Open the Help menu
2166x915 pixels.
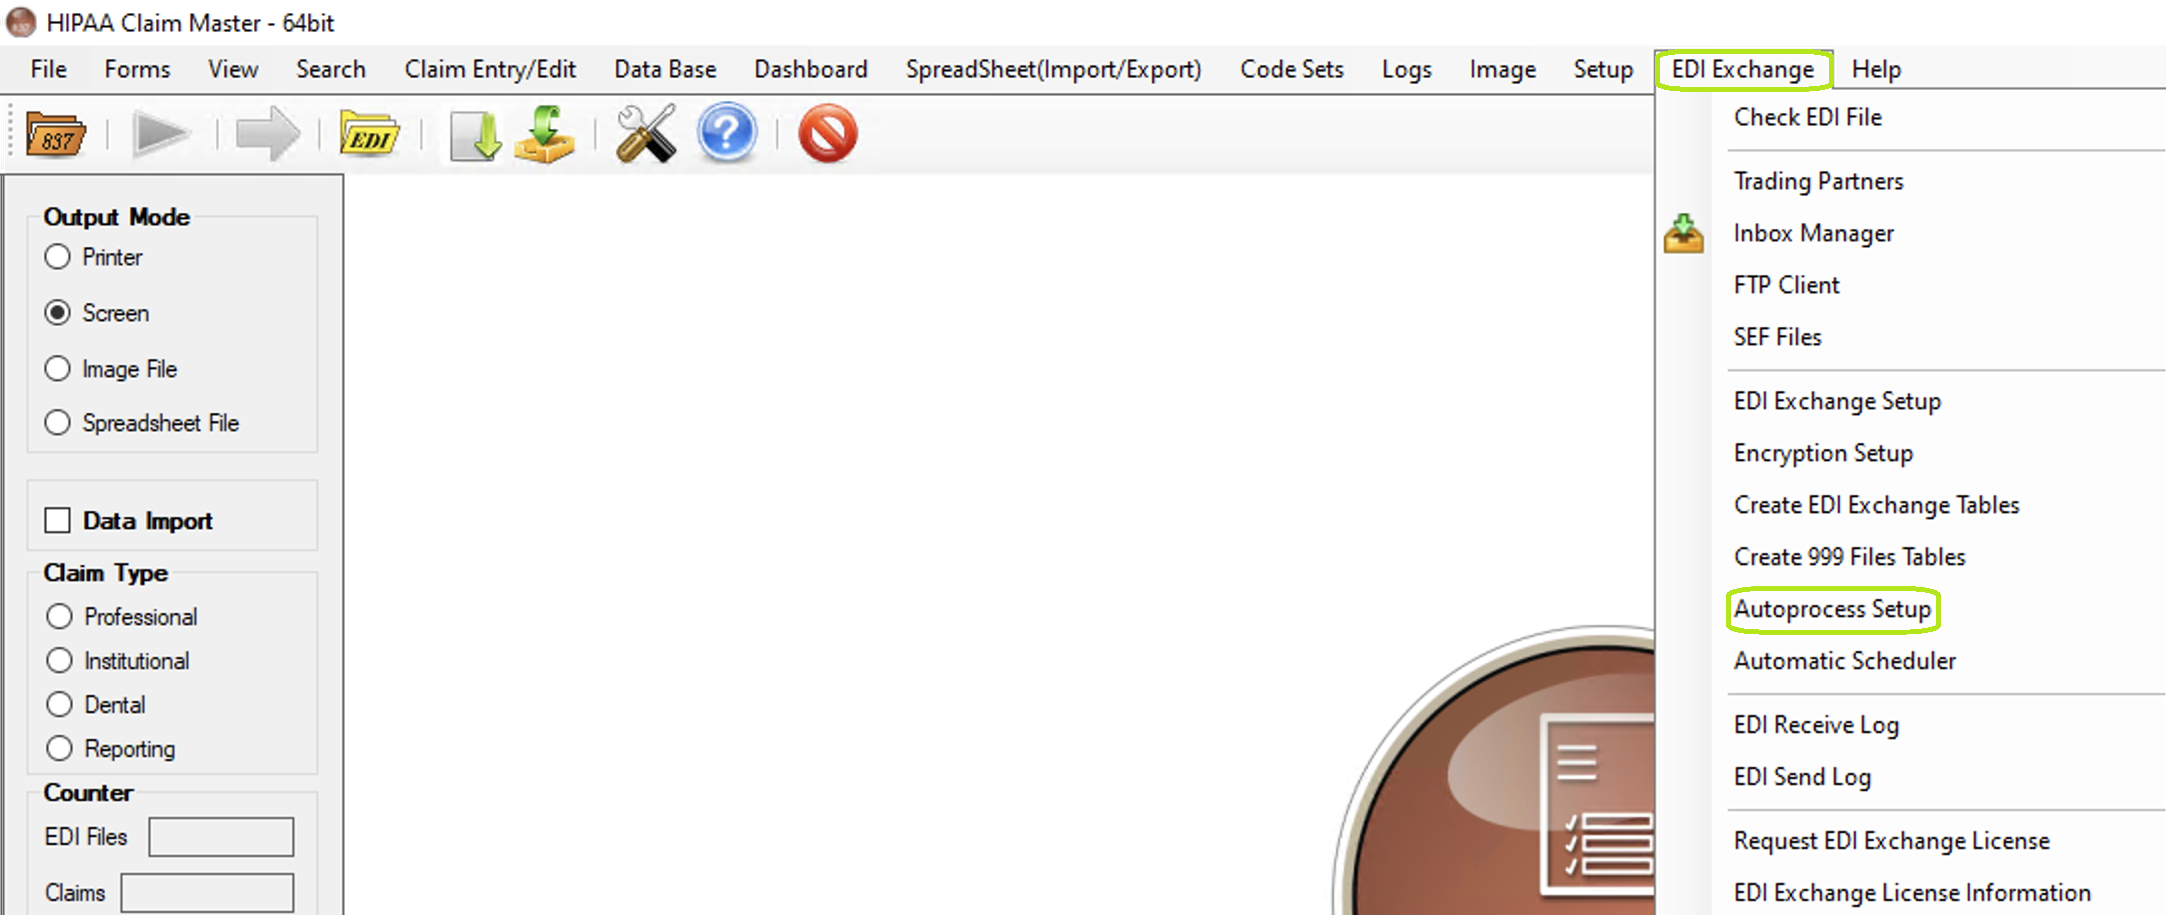click(x=1876, y=69)
